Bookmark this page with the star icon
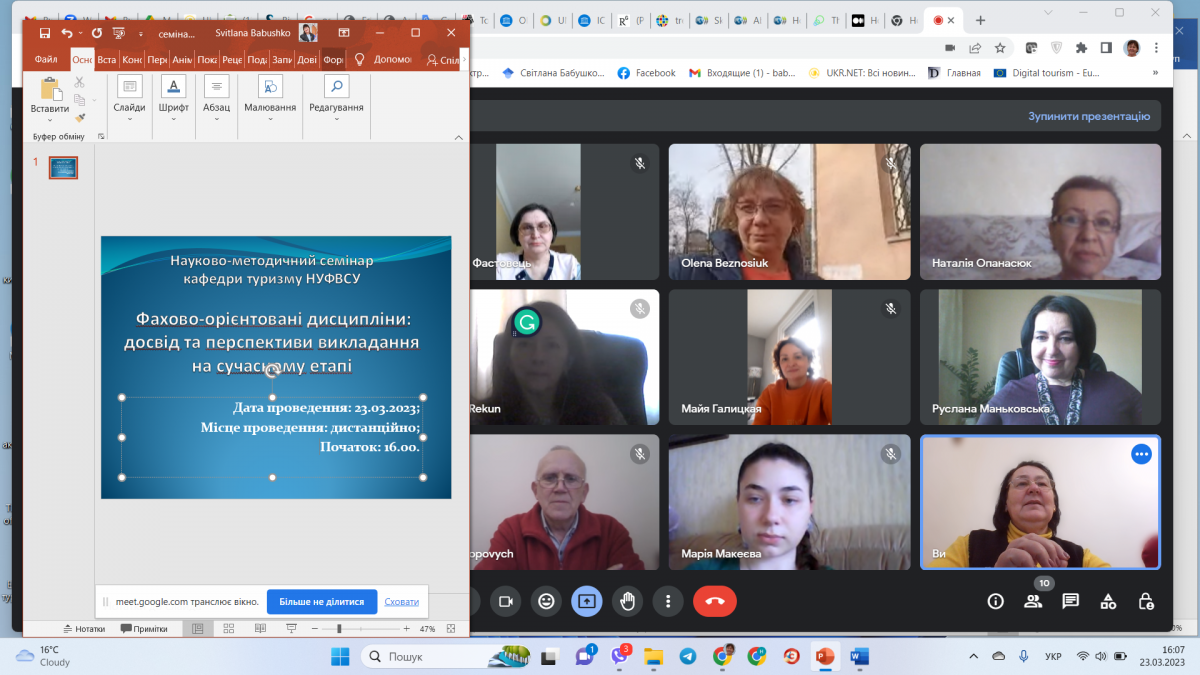Image resolution: width=1200 pixels, height=675 pixels. 1000,47
